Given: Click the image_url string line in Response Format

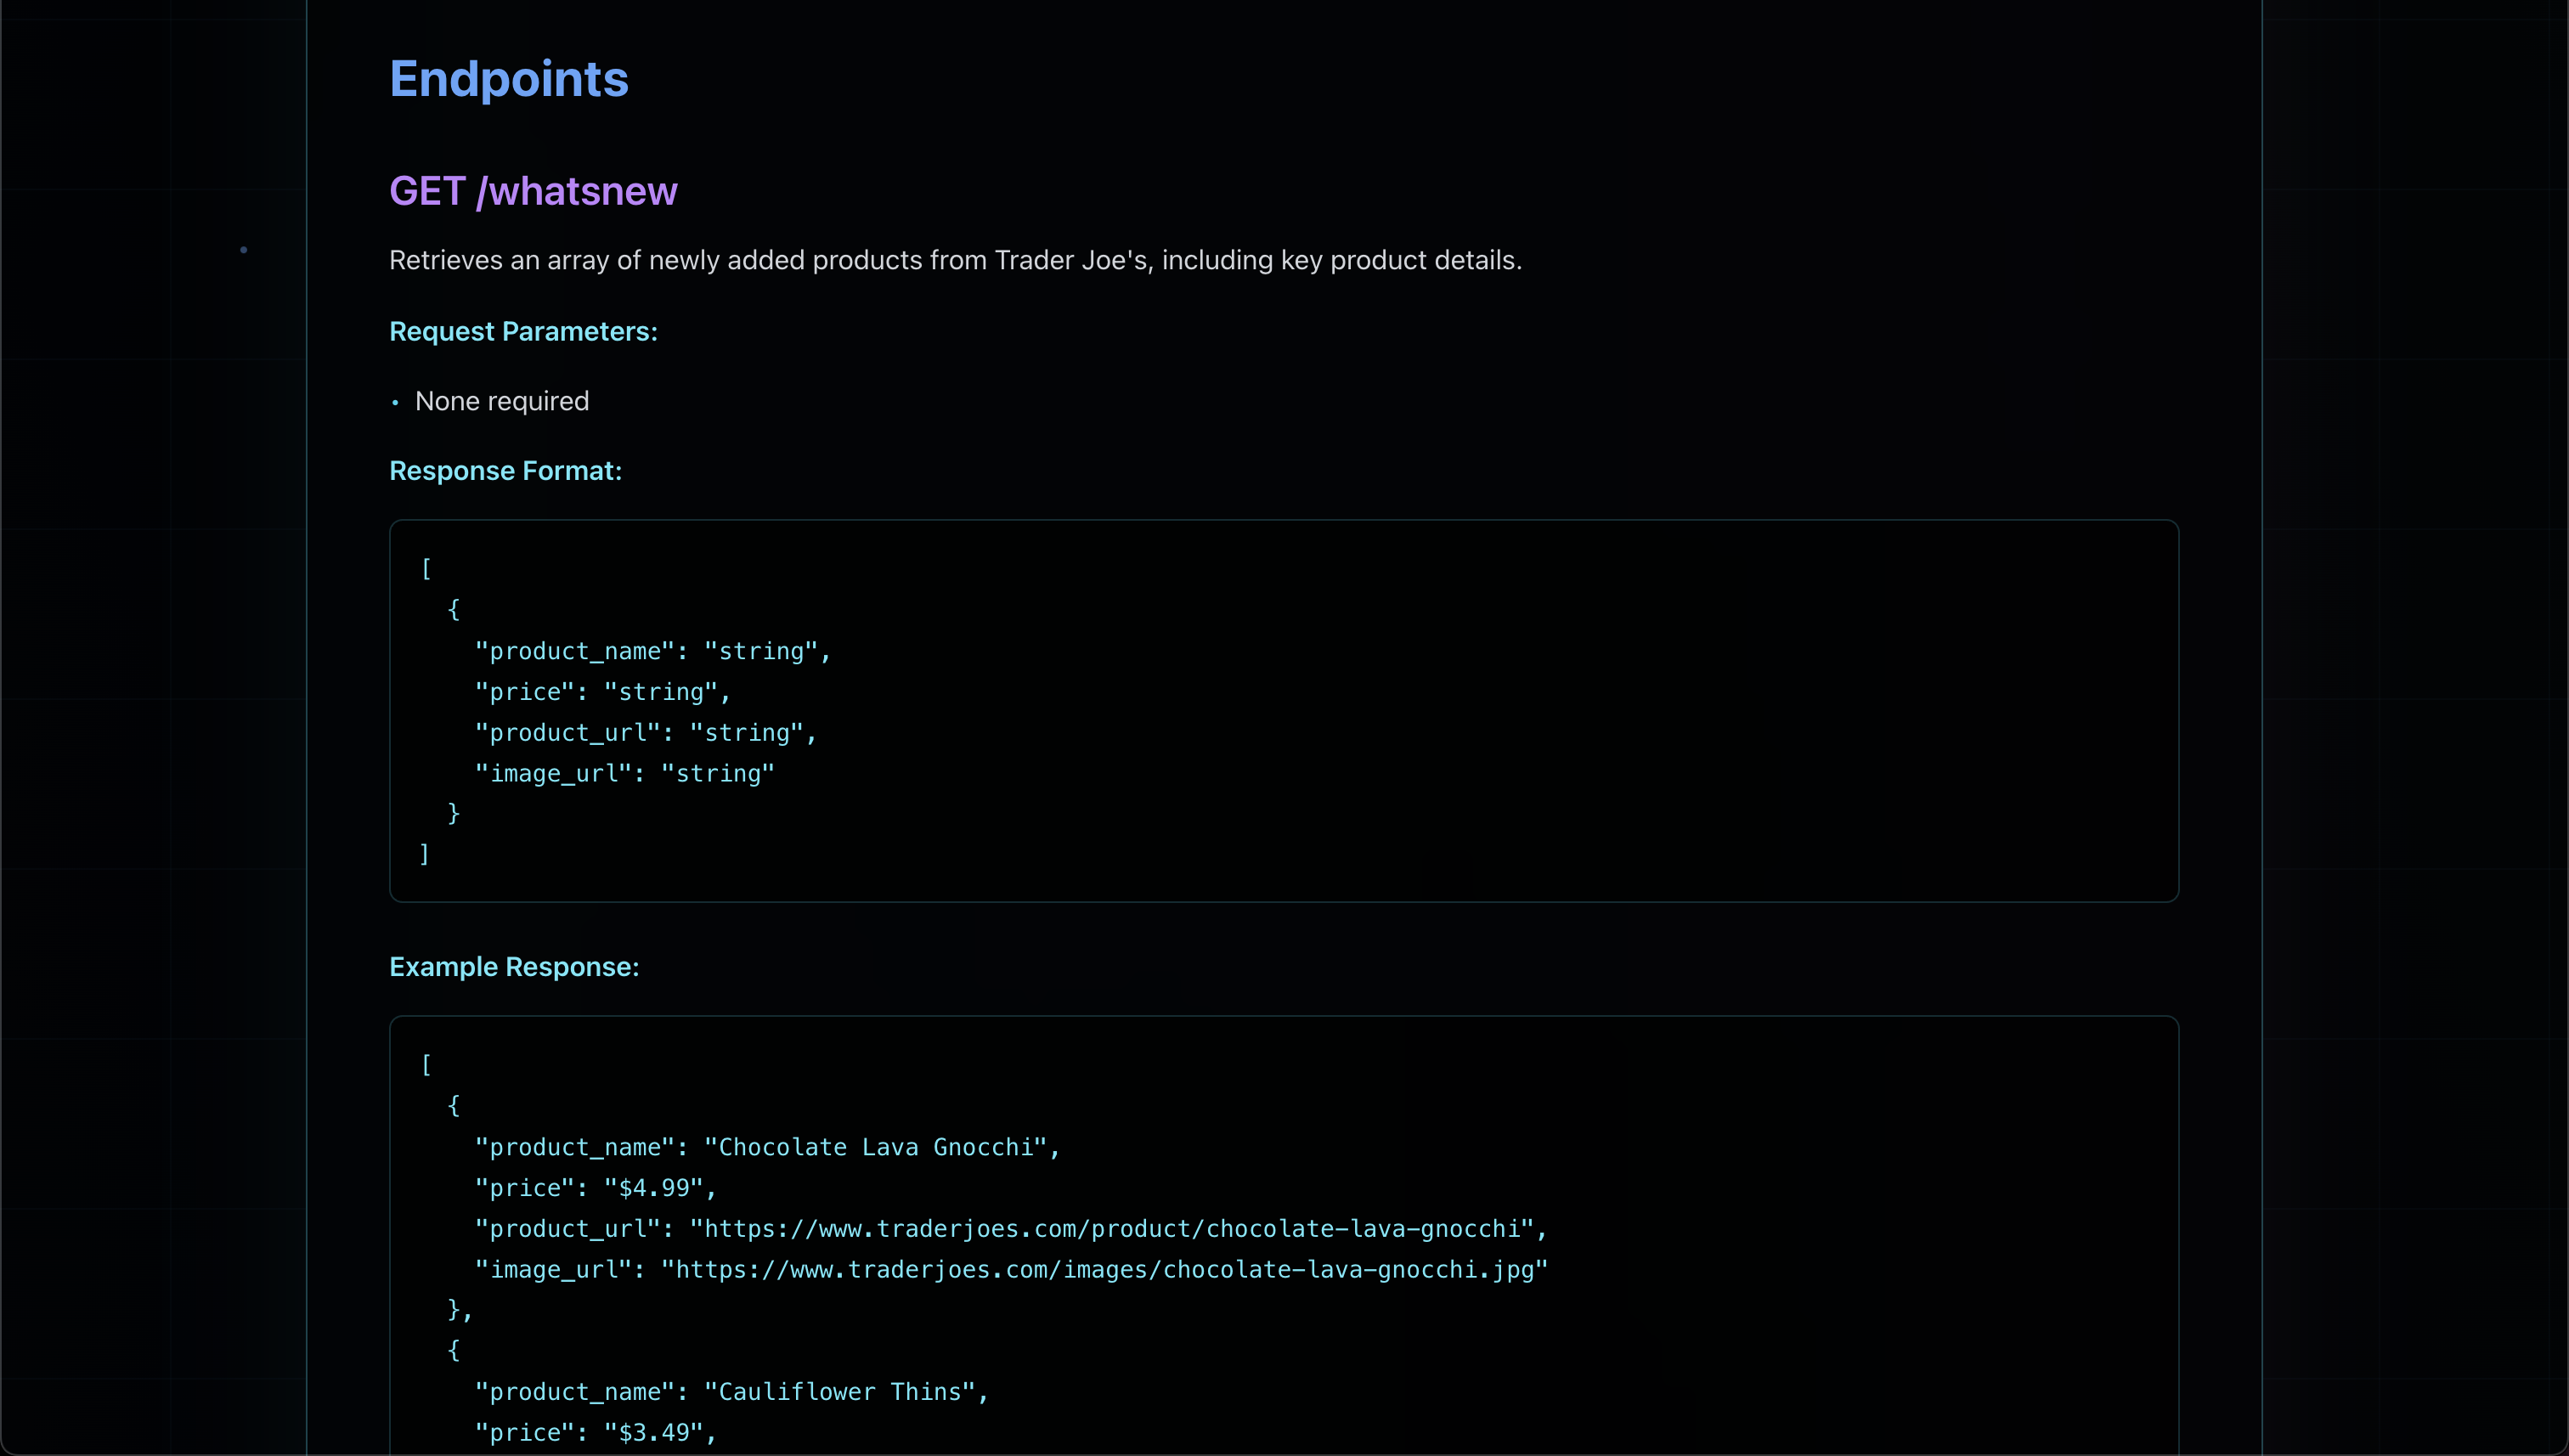Looking at the screenshot, I should point(624,774).
